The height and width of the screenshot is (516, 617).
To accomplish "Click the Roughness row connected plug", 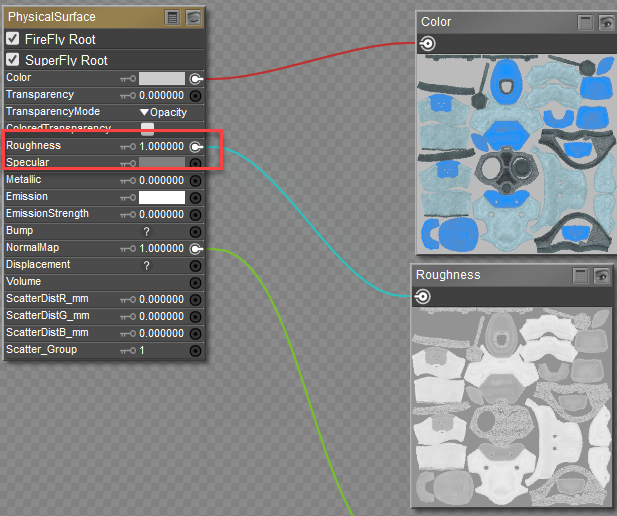I will pos(196,147).
